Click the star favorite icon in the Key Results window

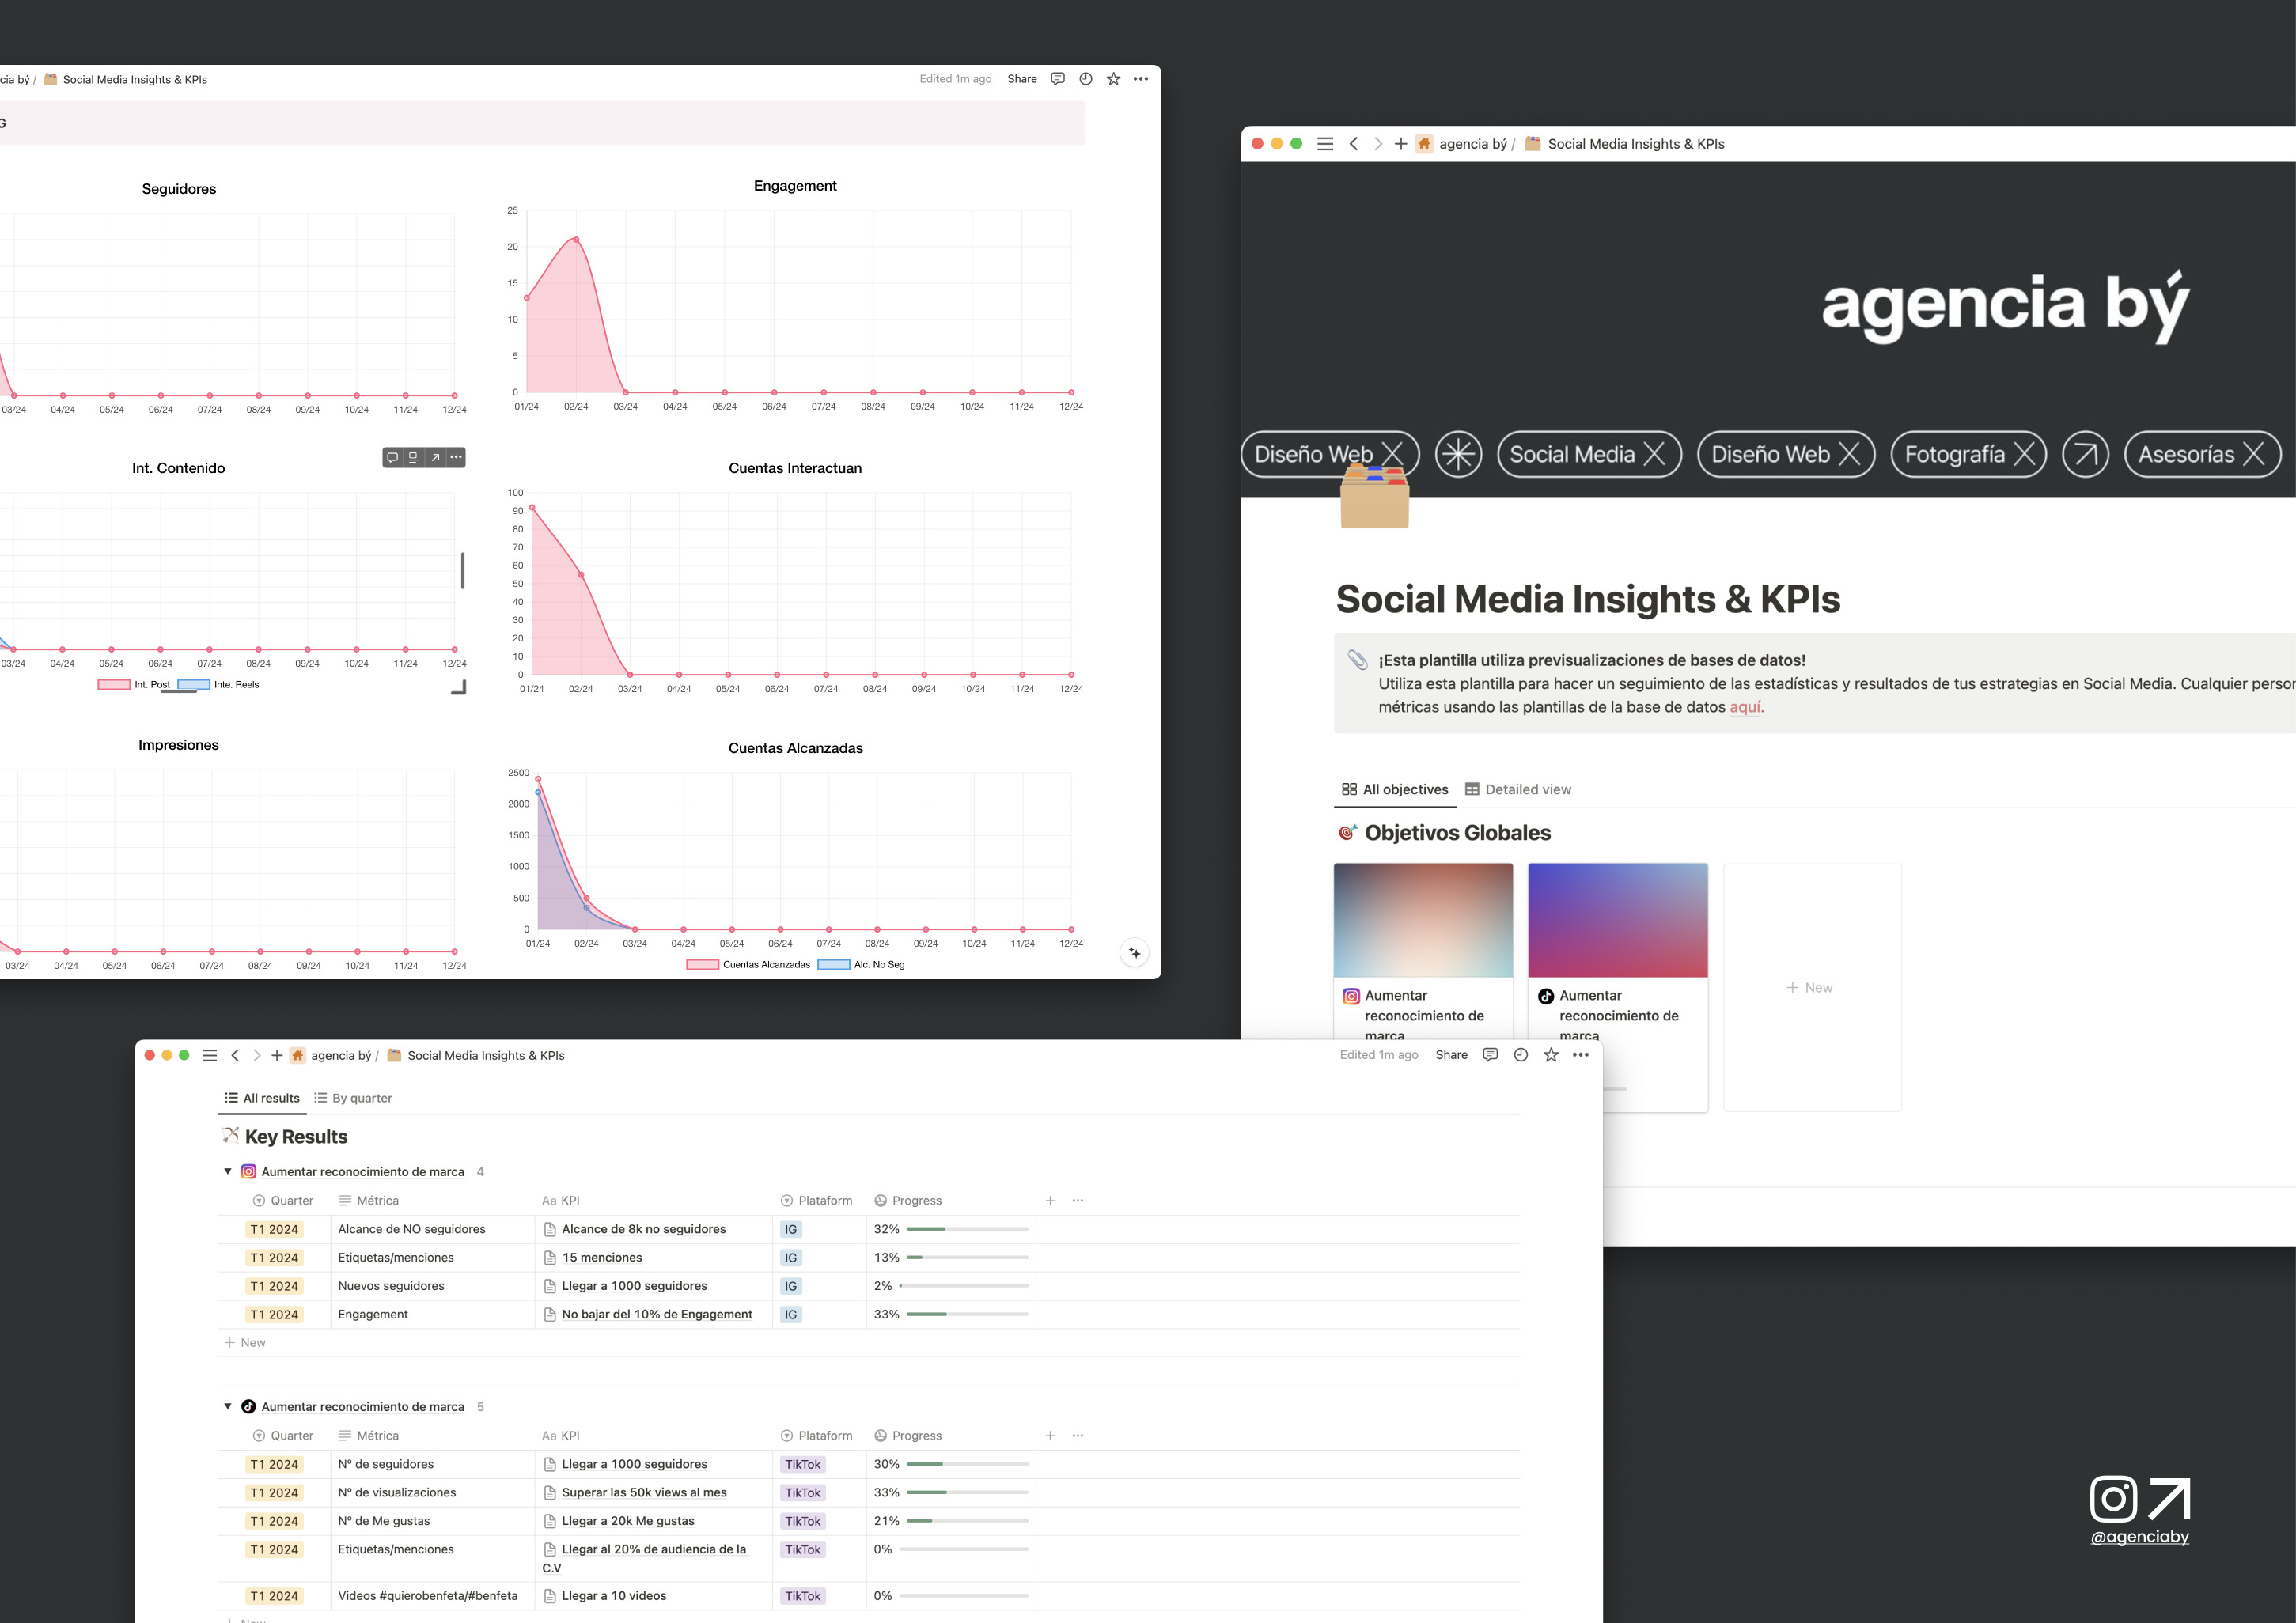[1550, 1055]
